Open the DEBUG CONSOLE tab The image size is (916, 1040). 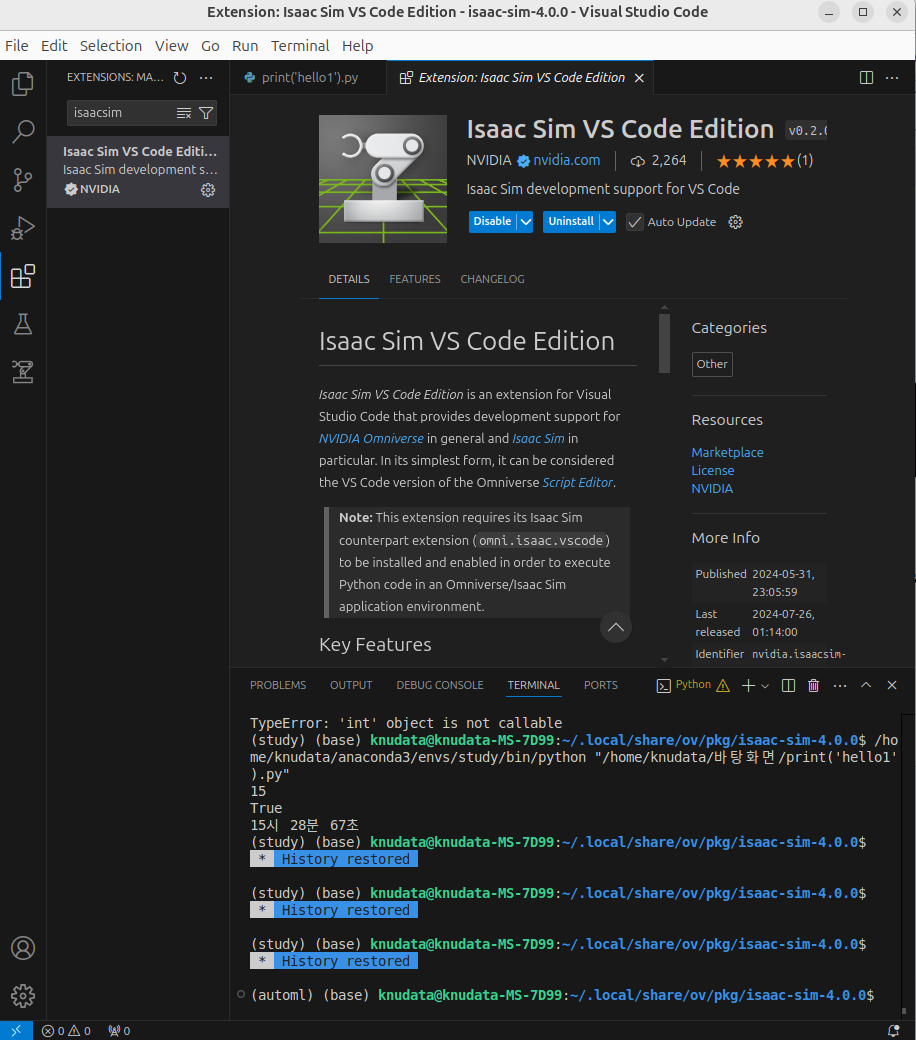click(x=440, y=685)
